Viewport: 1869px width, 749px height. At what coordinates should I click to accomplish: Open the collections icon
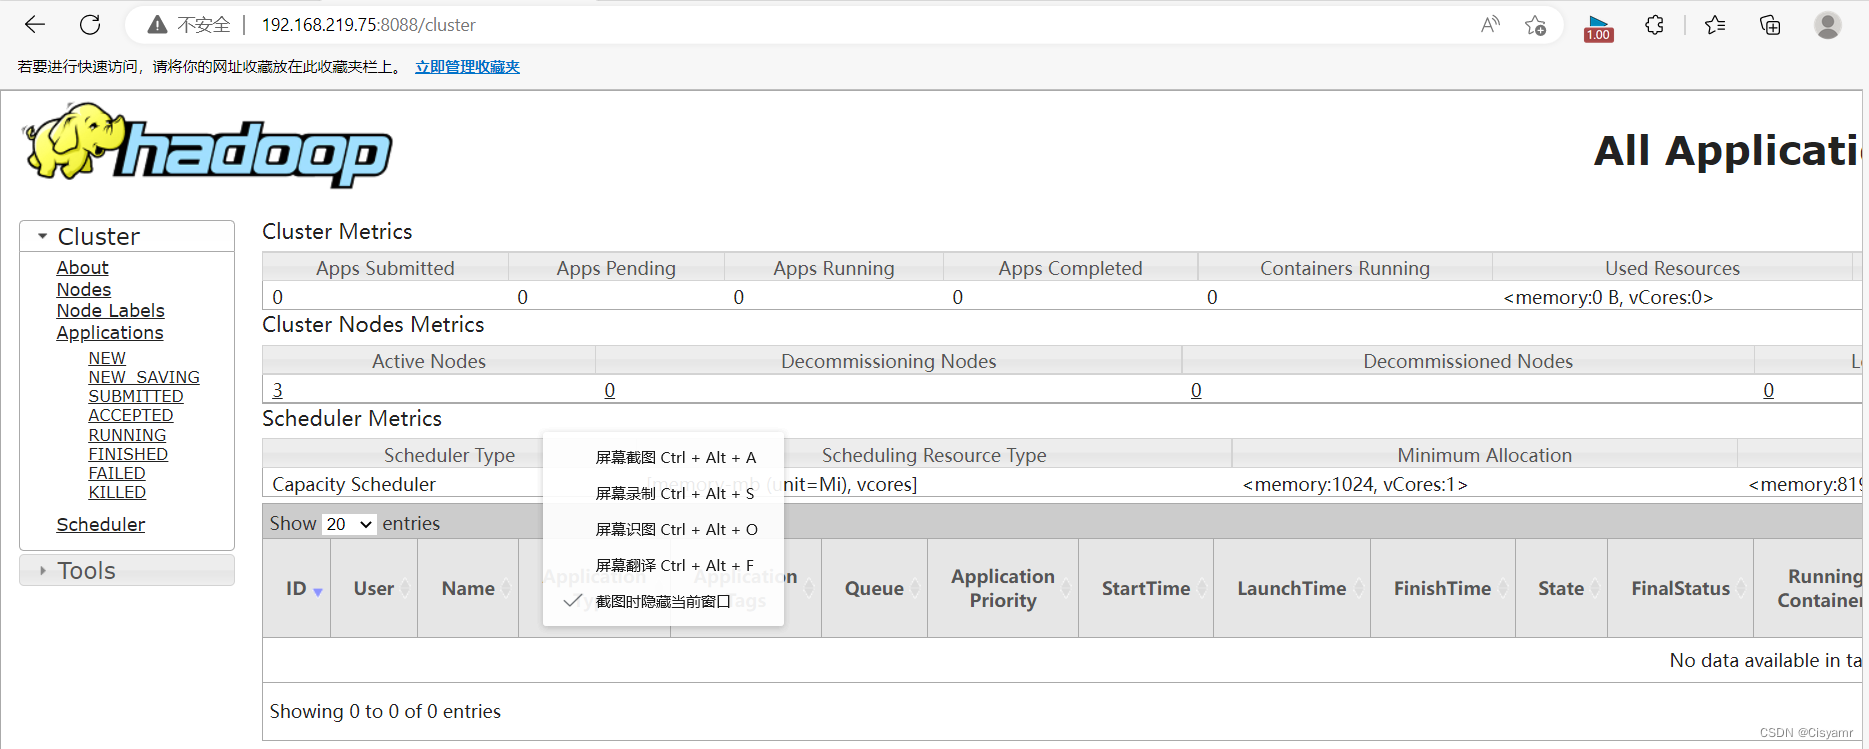tap(1770, 25)
